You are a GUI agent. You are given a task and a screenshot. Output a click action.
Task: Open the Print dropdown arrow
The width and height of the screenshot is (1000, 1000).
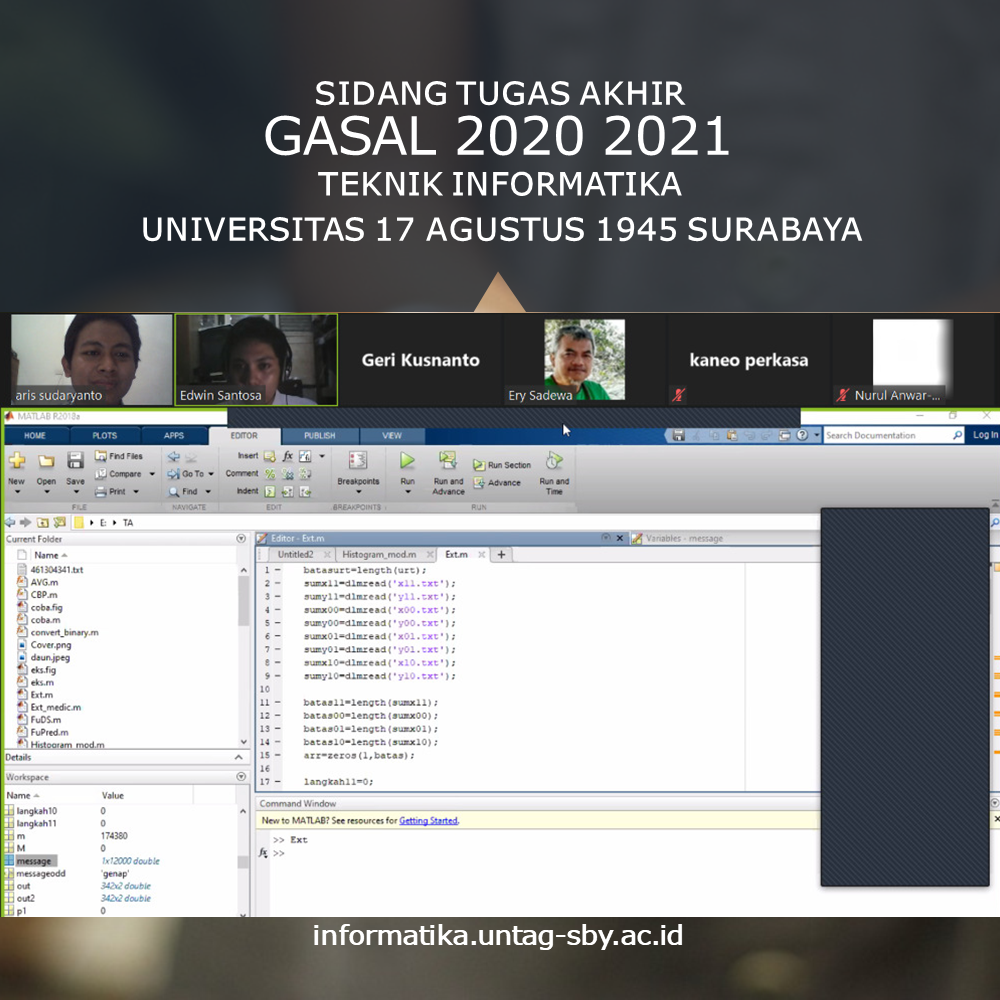[x=135, y=492]
